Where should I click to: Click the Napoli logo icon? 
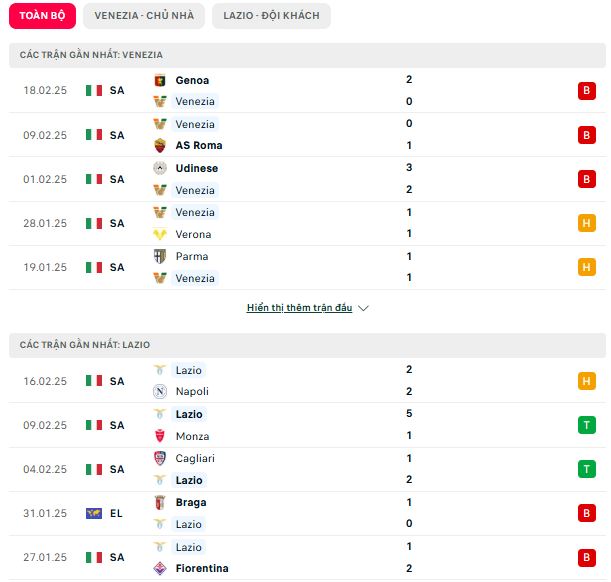point(160,391)
